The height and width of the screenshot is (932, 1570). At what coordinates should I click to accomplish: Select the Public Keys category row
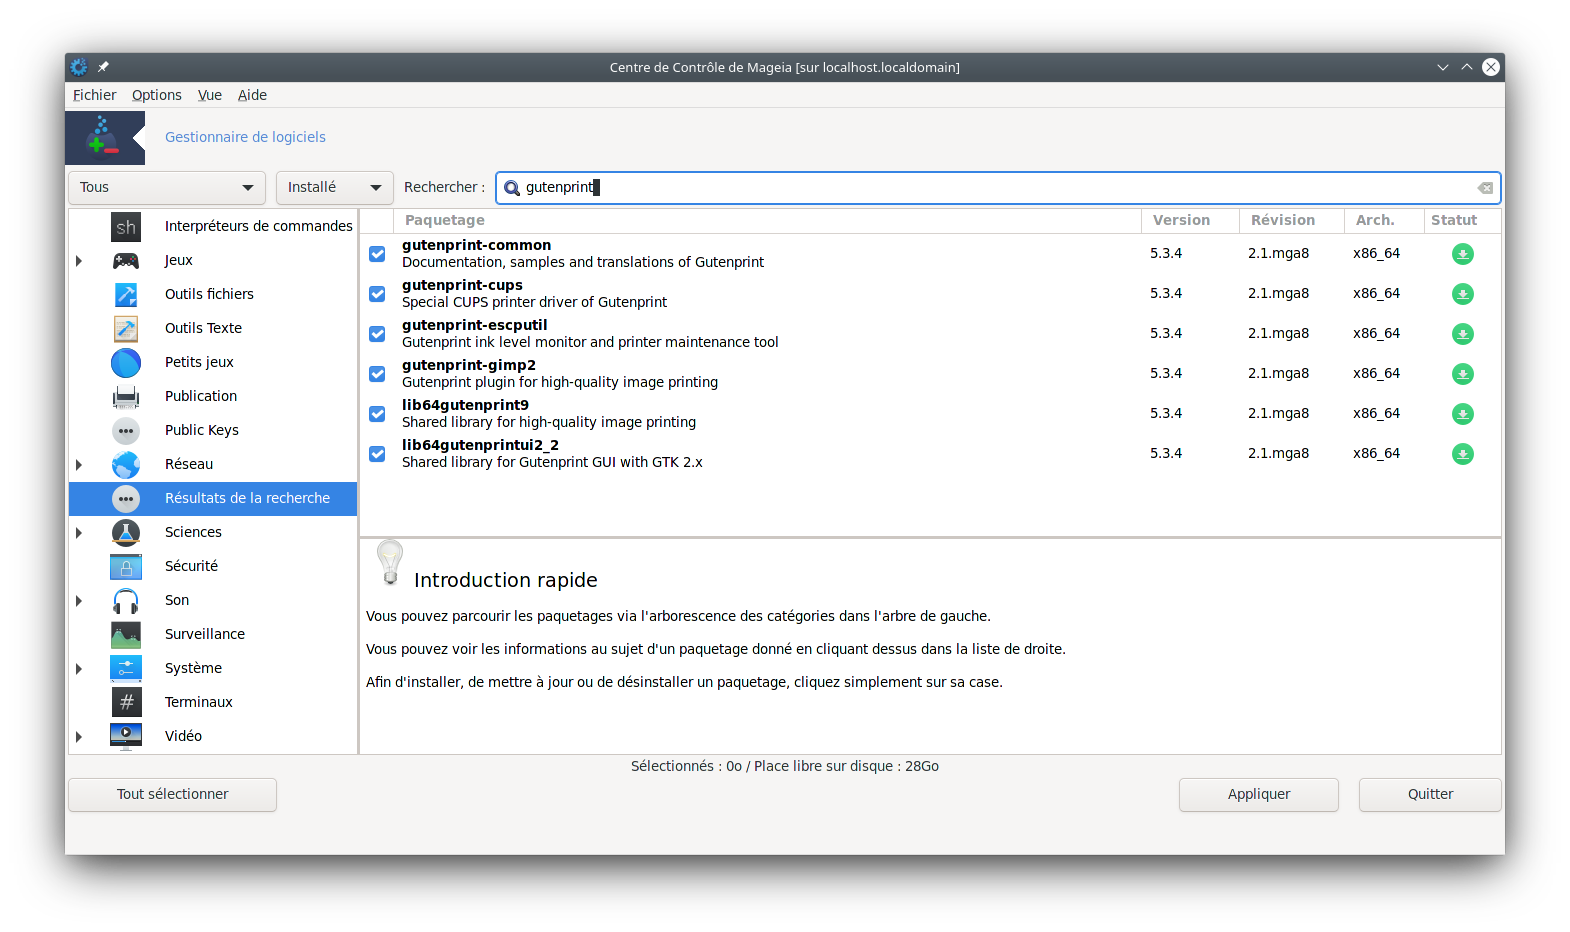coord(213,431)
